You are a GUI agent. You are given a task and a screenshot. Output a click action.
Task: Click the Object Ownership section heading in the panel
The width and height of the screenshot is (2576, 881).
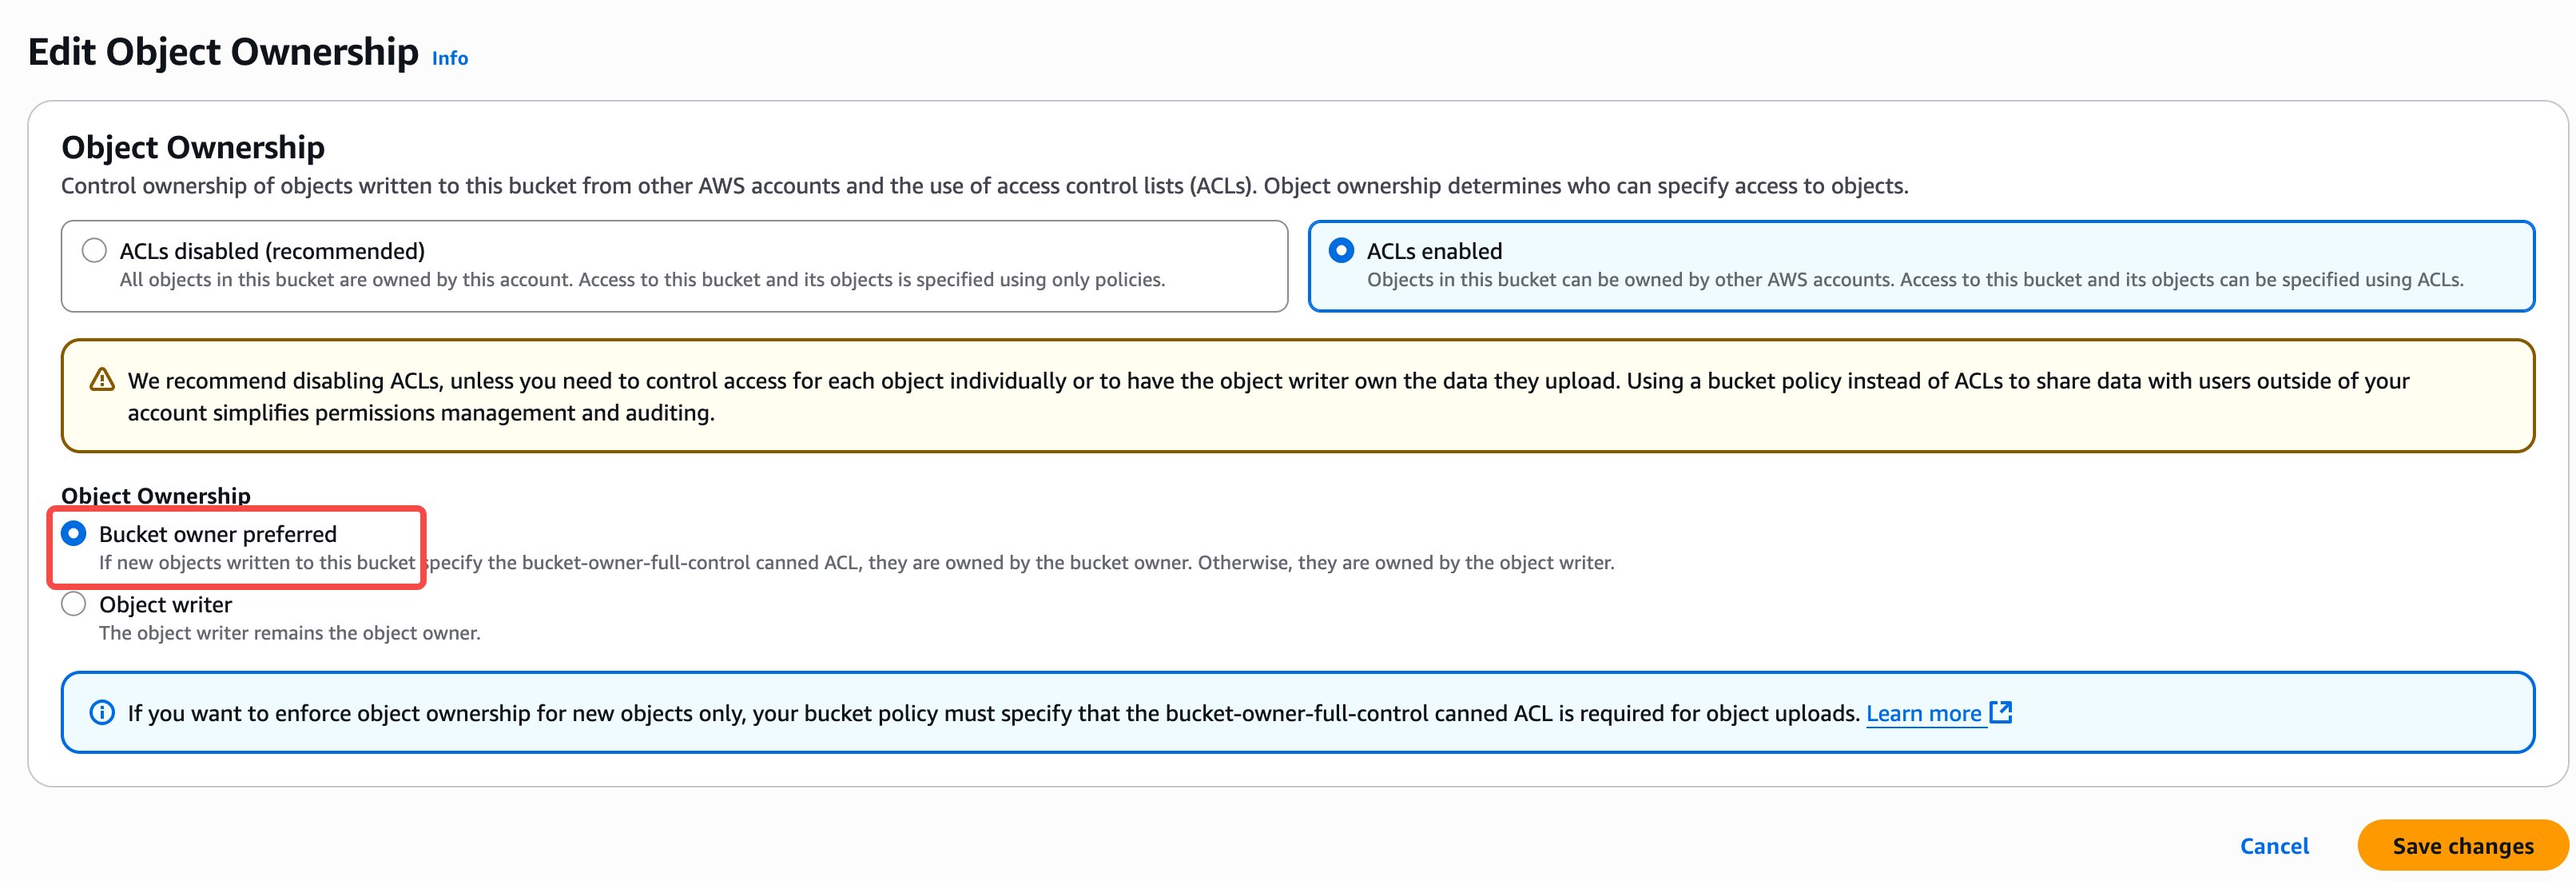click(x=193, y=147)
